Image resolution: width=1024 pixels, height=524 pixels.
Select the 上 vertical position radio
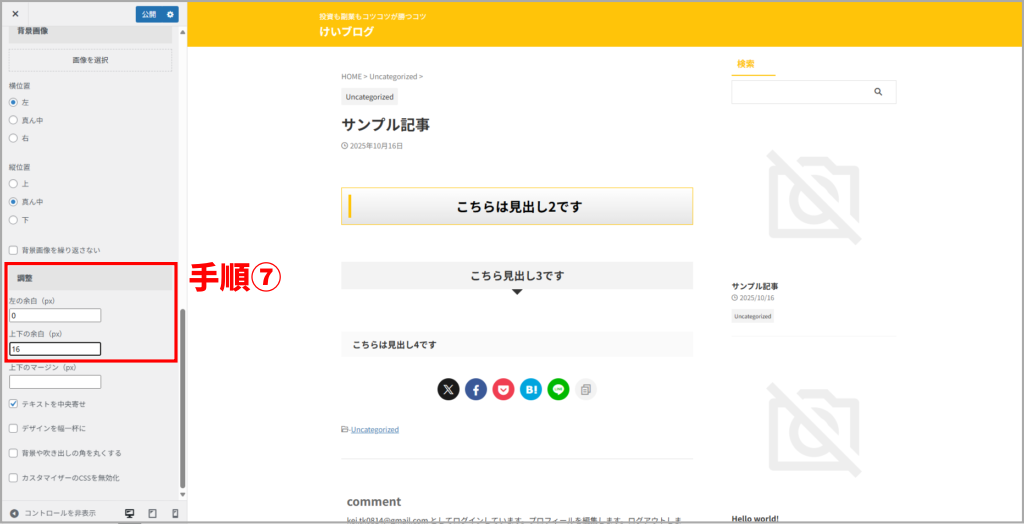(13, 184)
